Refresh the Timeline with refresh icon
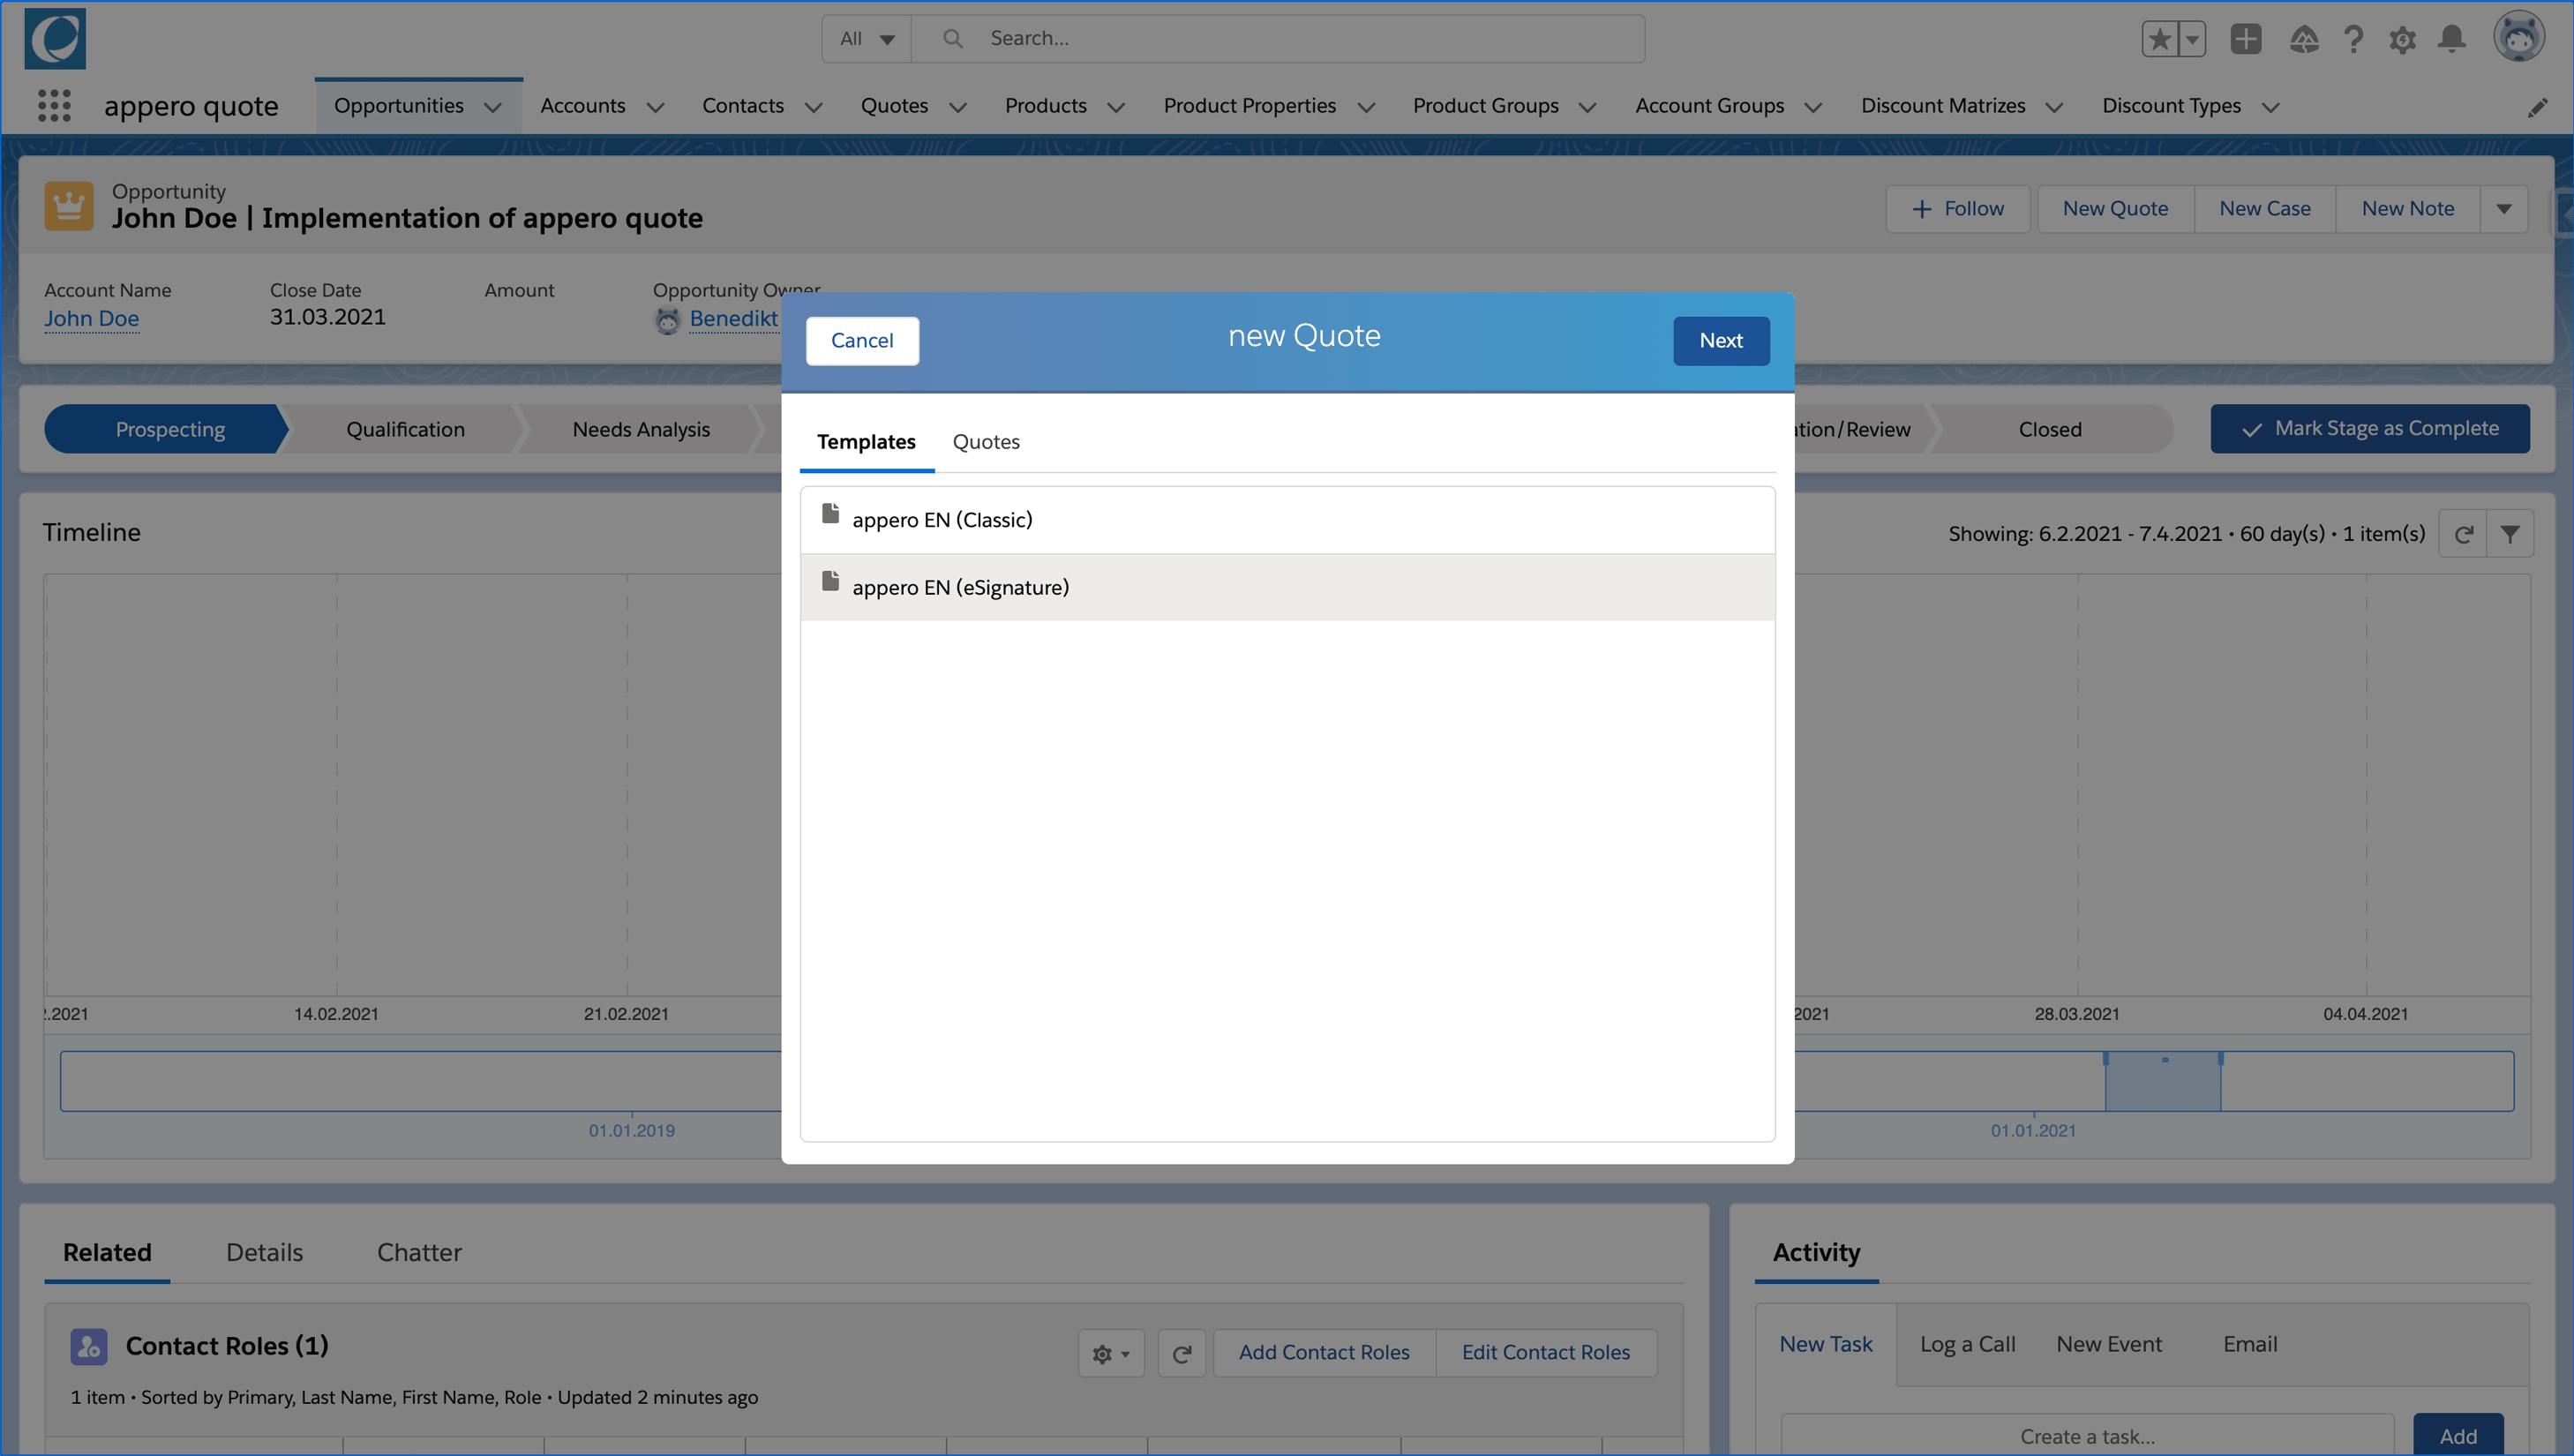The height and width of the screenshot is (1456, 2574). 2463,534
